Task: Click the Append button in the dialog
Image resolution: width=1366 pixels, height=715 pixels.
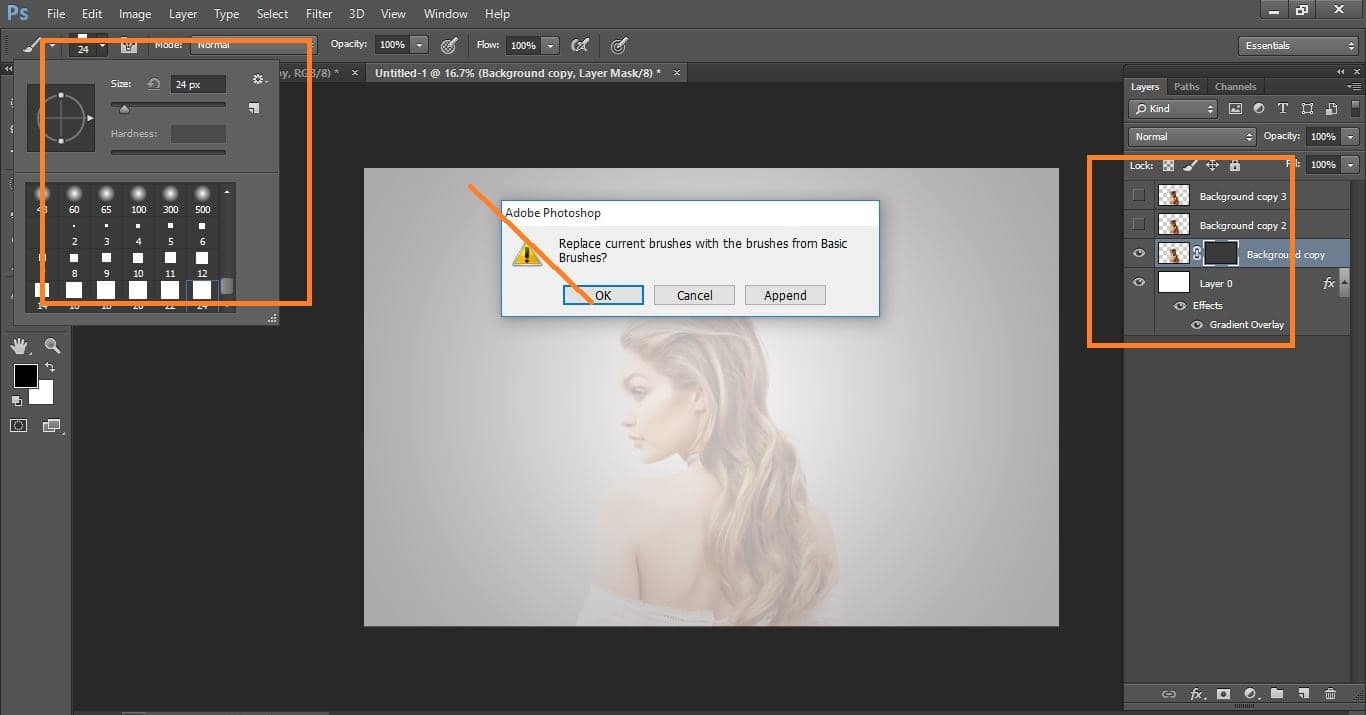Action: (785, 294)
